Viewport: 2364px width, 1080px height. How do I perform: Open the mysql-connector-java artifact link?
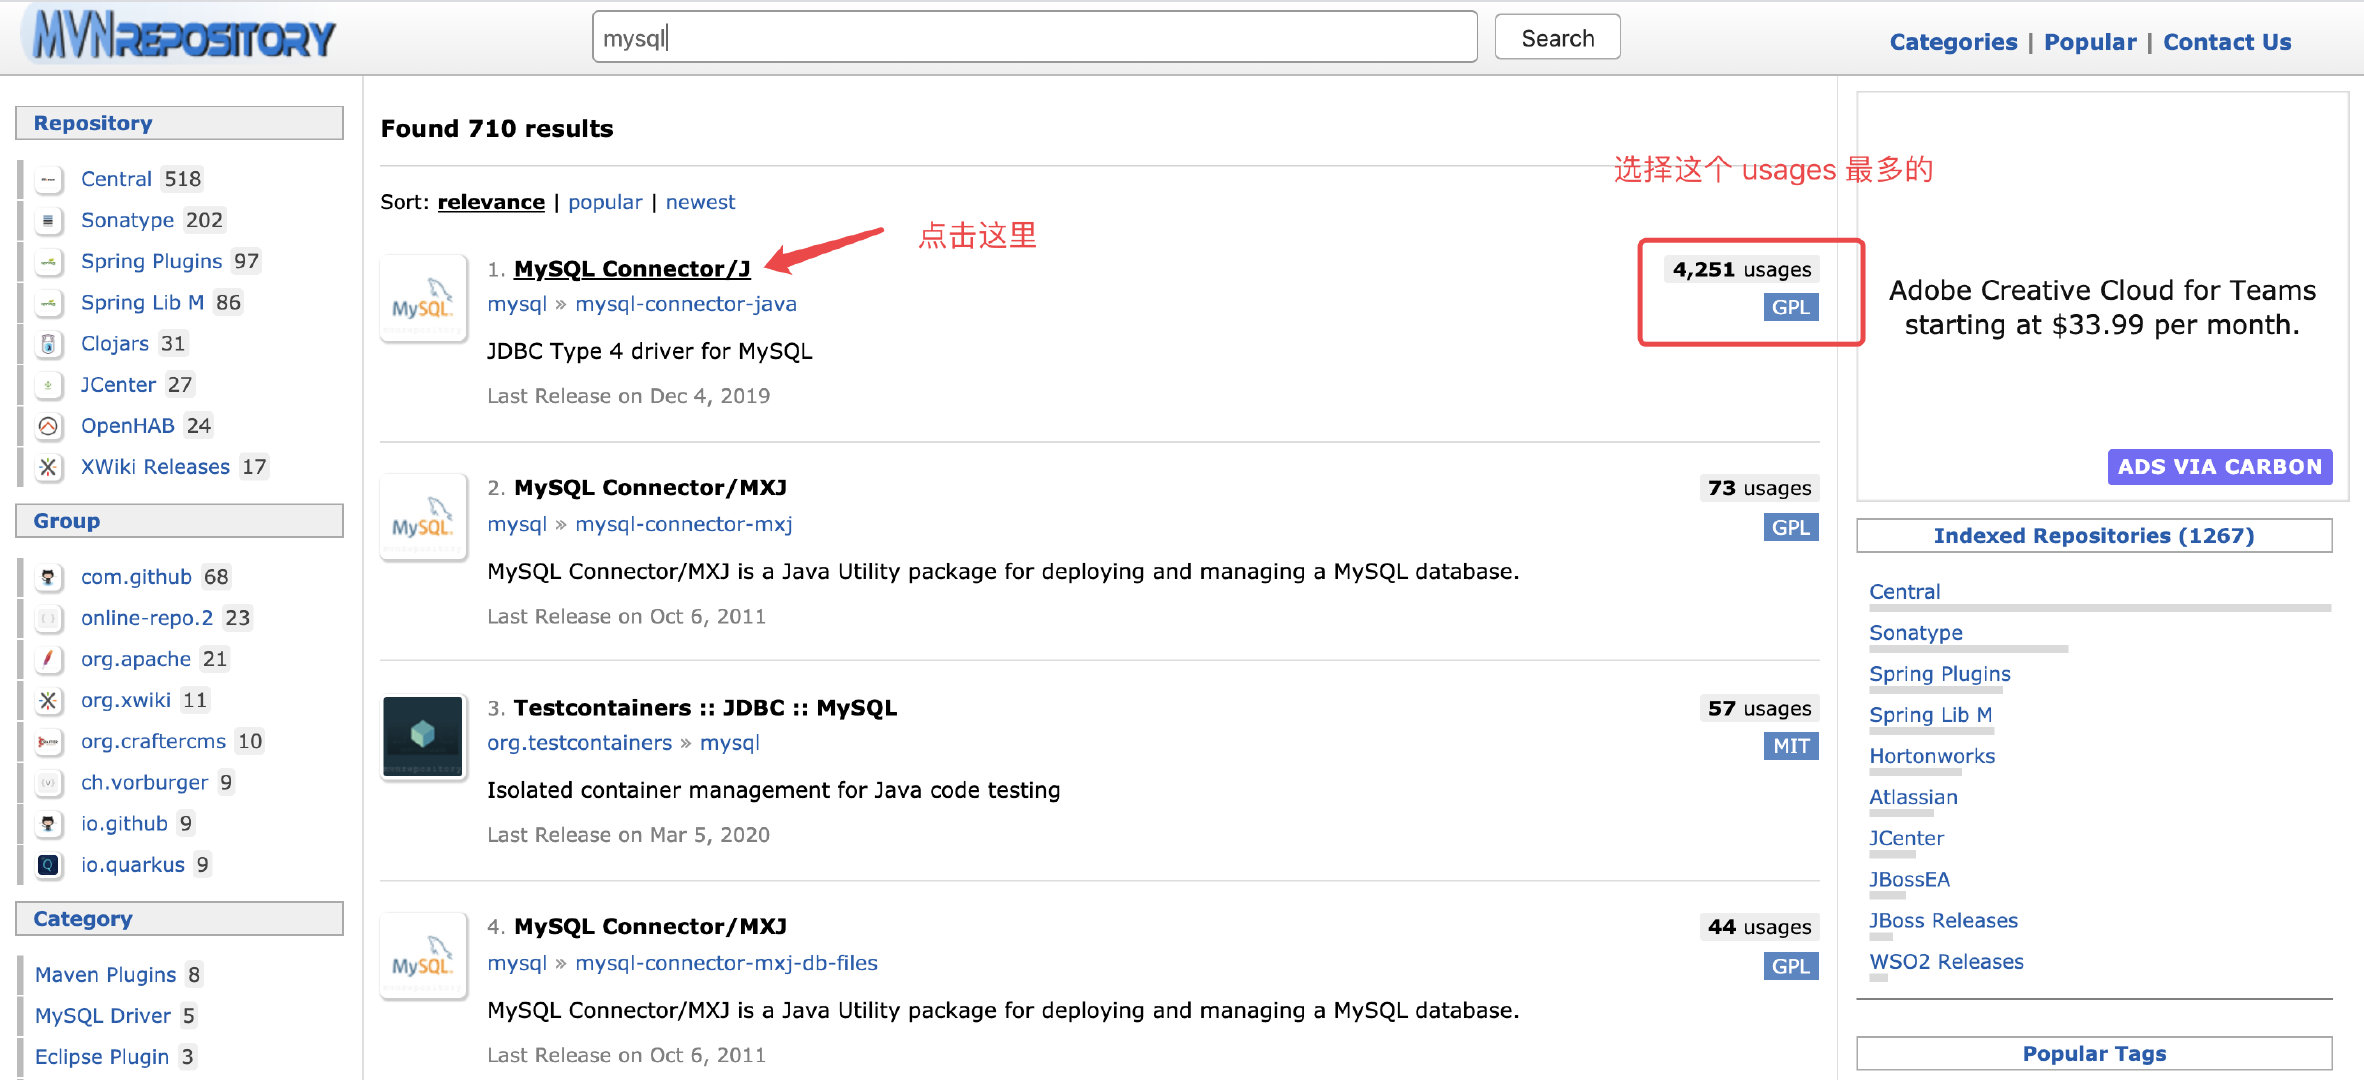click(686, 304)
